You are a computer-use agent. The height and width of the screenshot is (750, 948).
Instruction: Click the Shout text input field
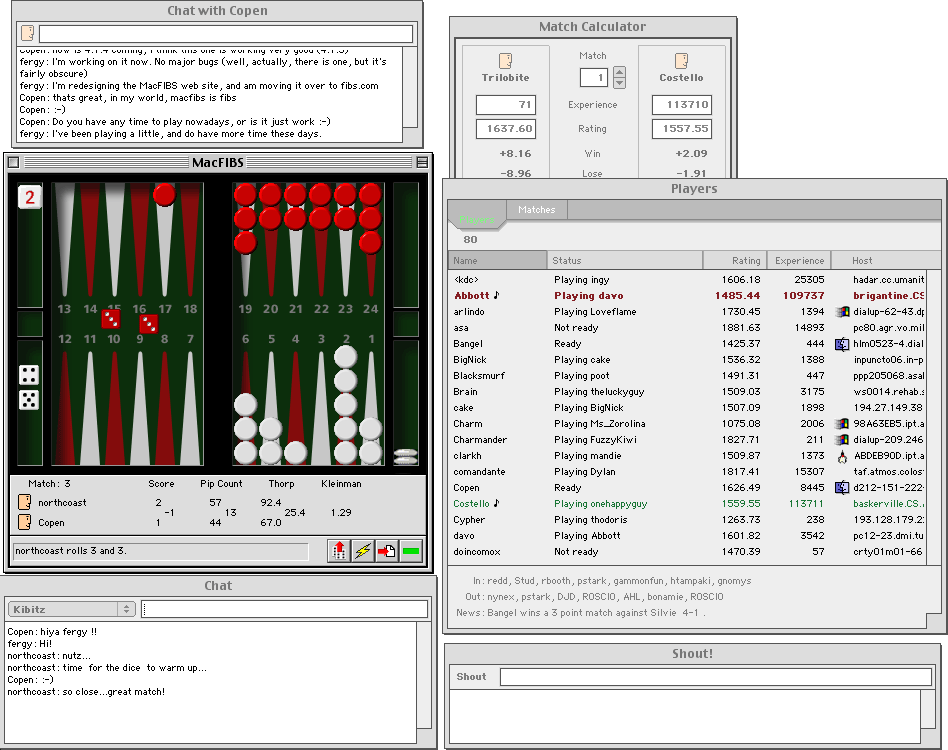coord(716,677)
